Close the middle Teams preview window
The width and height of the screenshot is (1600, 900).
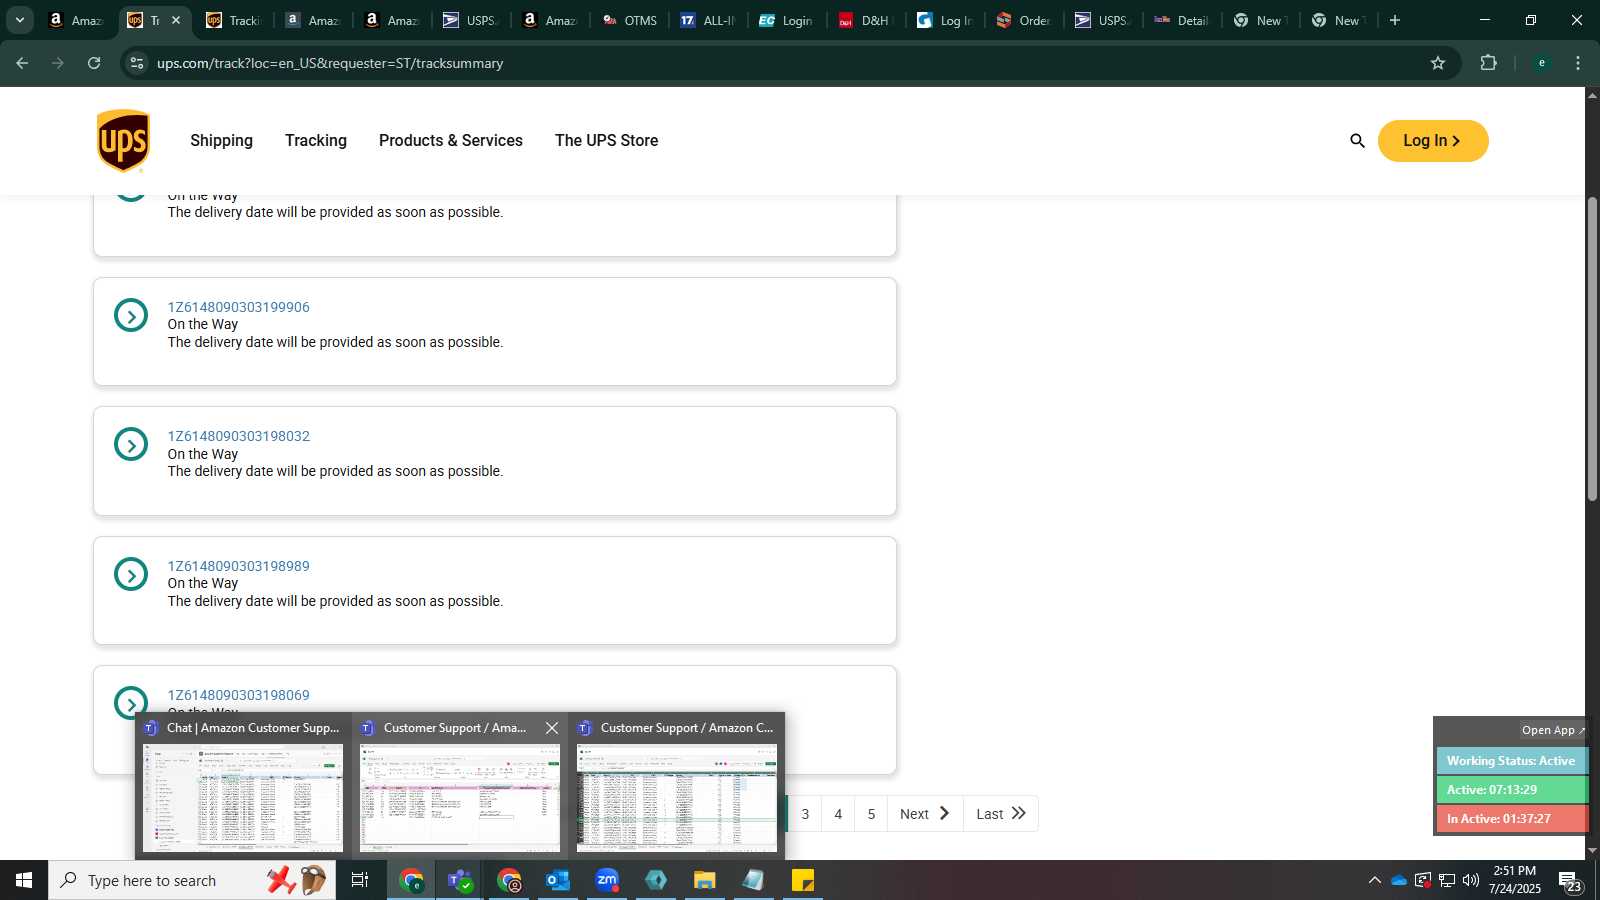(552, 728)
